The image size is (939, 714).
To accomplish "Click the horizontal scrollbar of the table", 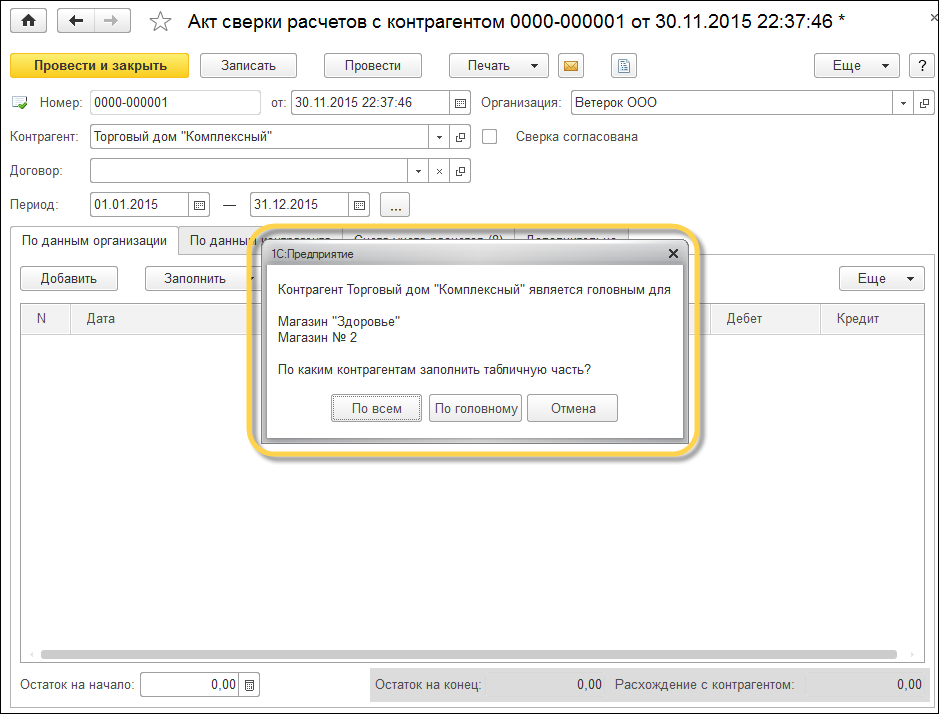I will pyautogui.click(x=468, y=655).
